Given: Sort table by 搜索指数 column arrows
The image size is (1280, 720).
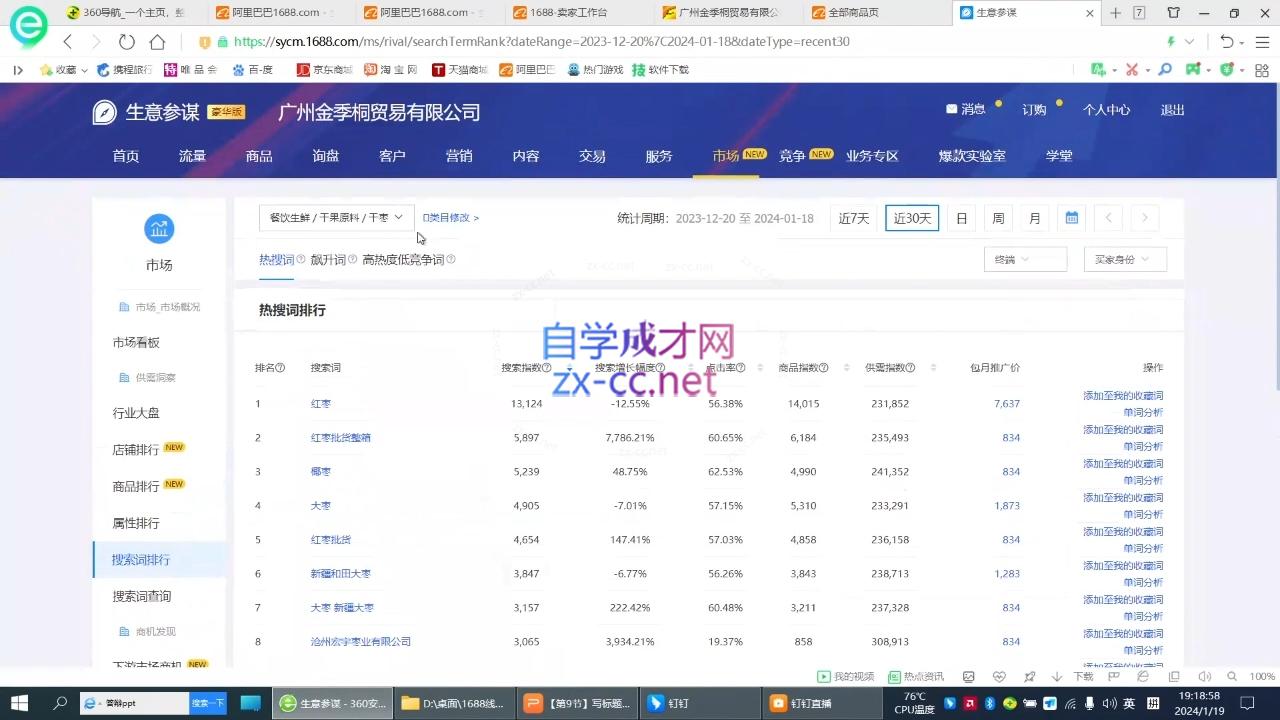Looking at the screenshot, I should (569, 368).
